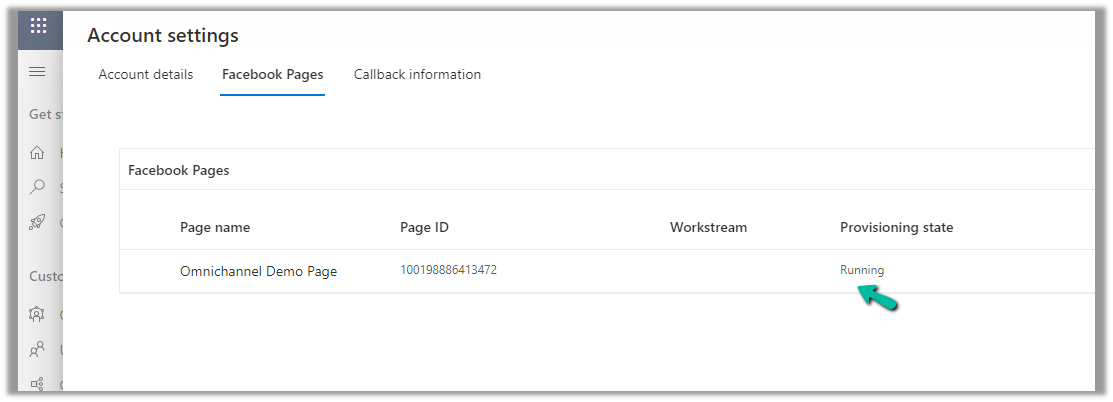The height and width of the screenshot is (402, 1113).
Task: Collapse the hamburger navigation menu
Action: [38, 71]
